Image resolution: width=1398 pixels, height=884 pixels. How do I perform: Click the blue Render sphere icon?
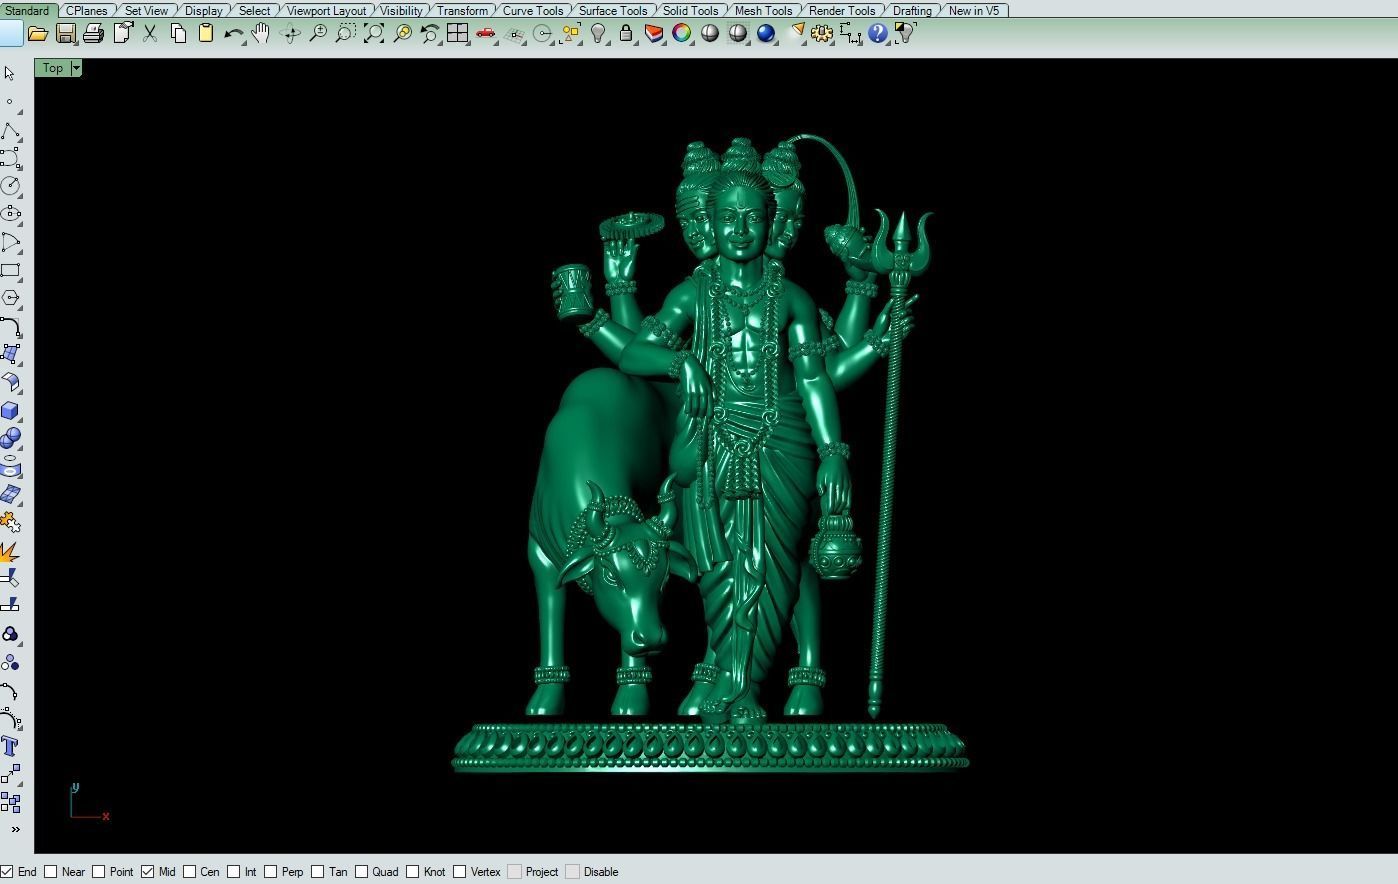click(766, 33)
